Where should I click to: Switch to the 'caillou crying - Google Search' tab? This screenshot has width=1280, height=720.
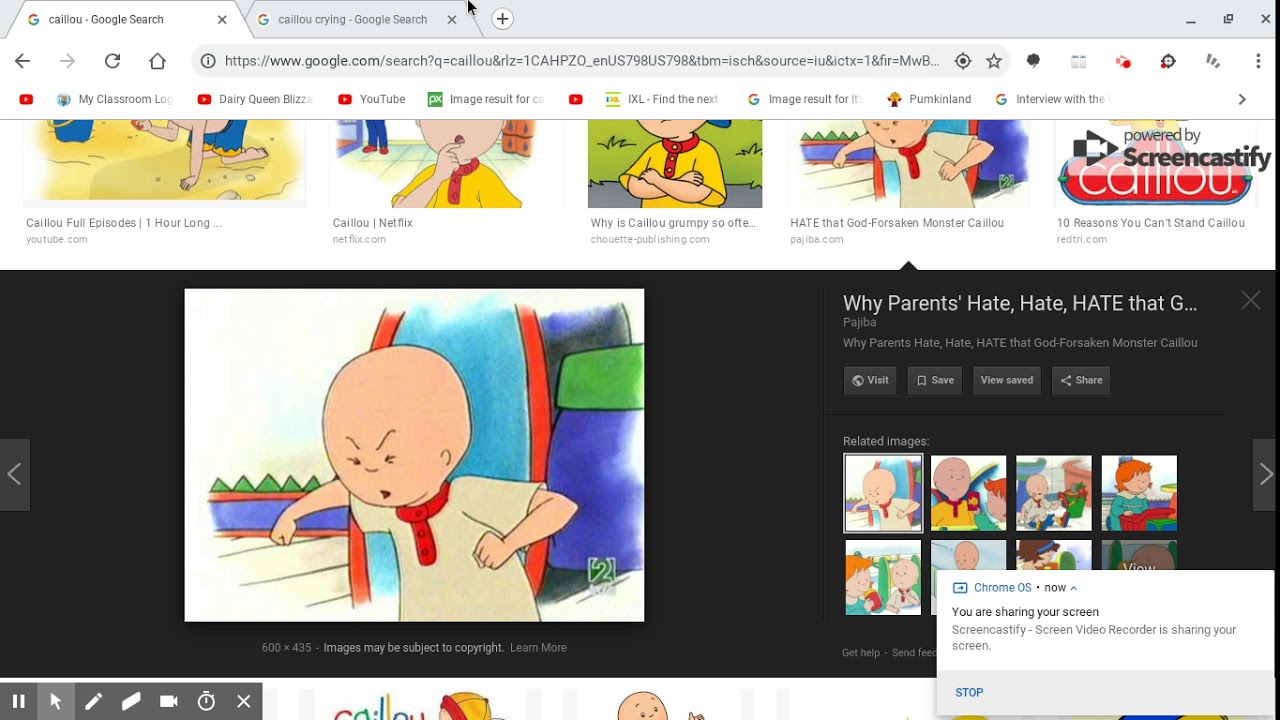click(352, 19)
